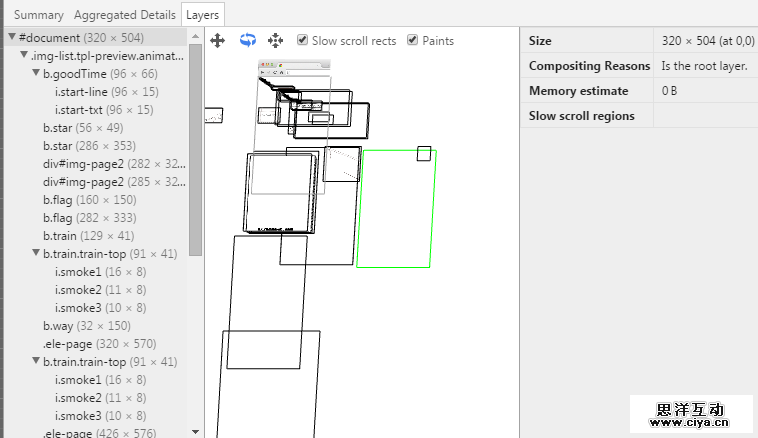Switch to the Summary tab
This screenshot has height=438, width=758.
tap(38, 15)
